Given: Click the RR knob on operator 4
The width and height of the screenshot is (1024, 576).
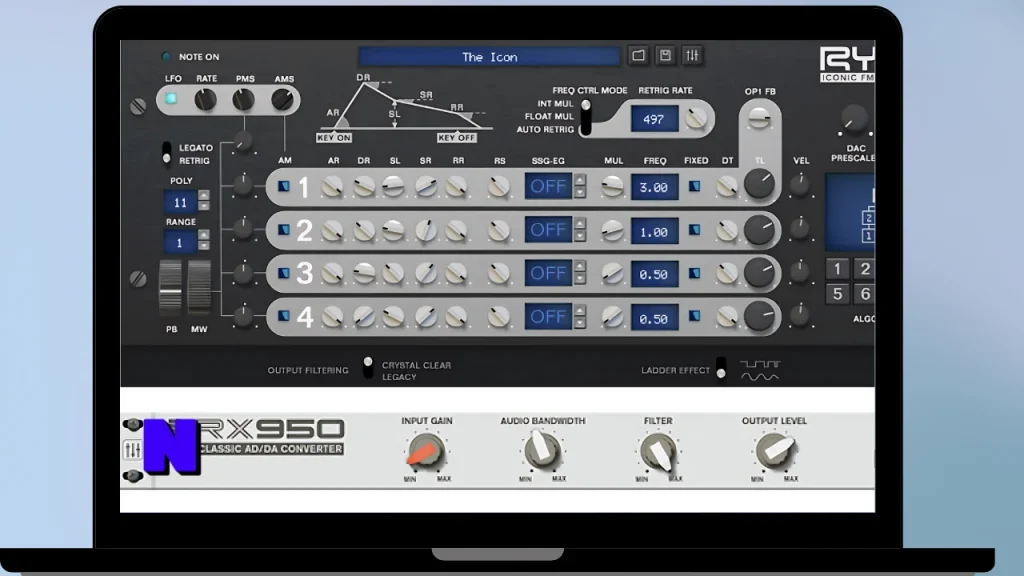Looking at the screenshot, I should tap(456, 317).
